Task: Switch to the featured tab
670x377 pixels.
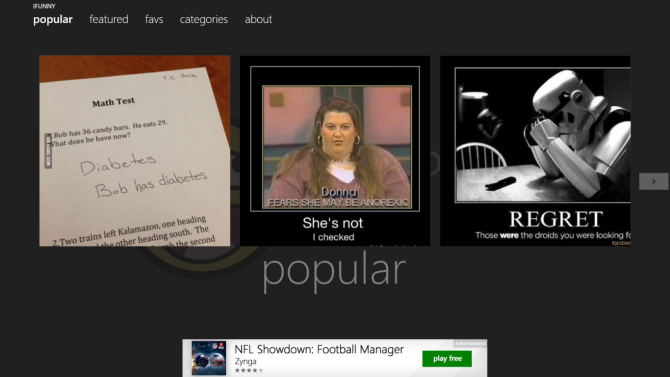Action: coord(109,19)
